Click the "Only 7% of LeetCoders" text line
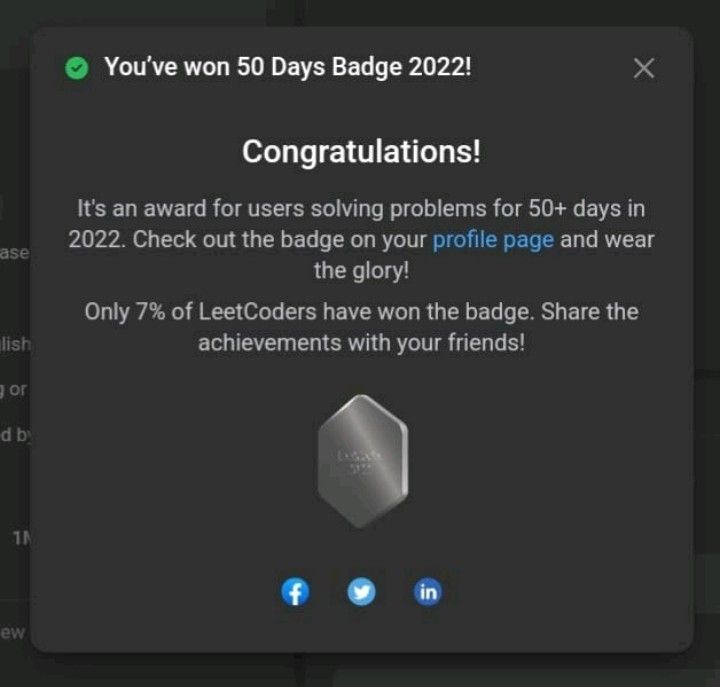 pos(361,312)
